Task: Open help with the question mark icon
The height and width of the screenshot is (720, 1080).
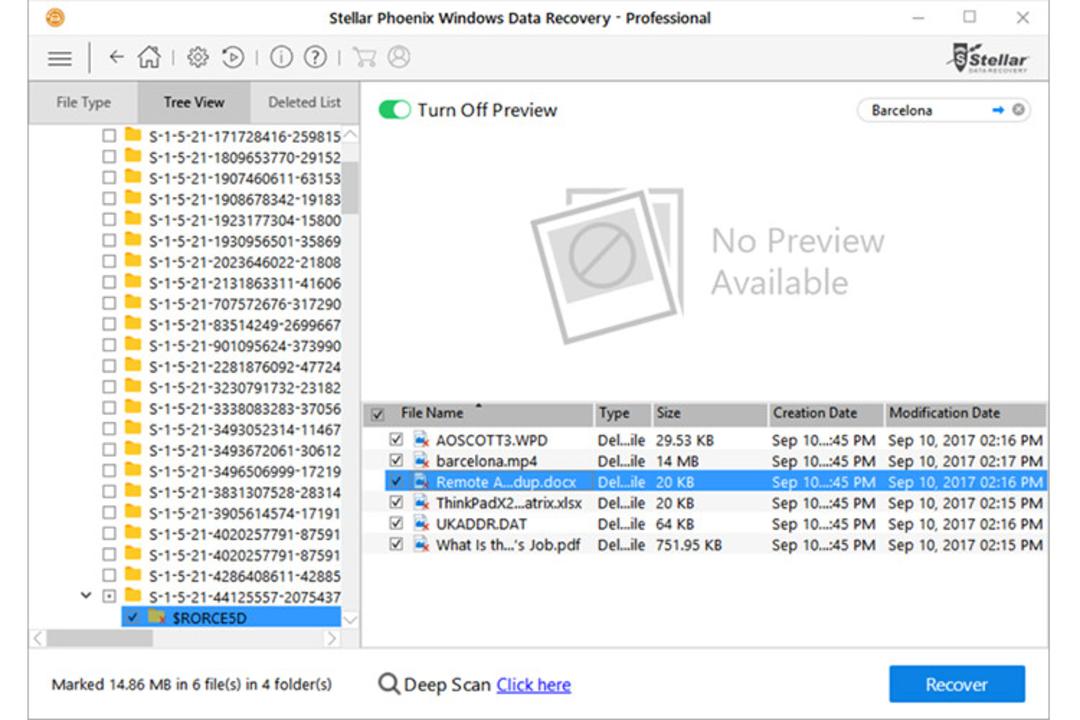Action: click(x=315, y=57)
